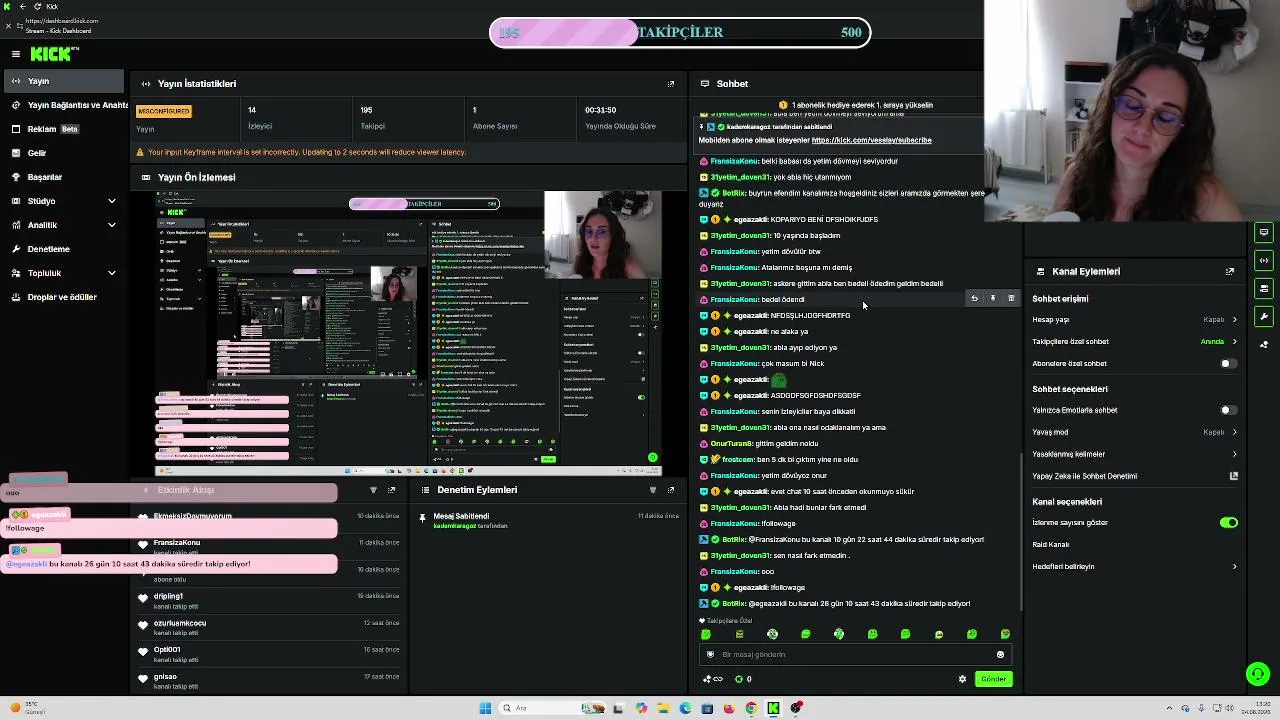The height and width of the screenshot is (720, 1280).
Task: Open Yavaş mod options chevron
Action: coord(1234,432)
